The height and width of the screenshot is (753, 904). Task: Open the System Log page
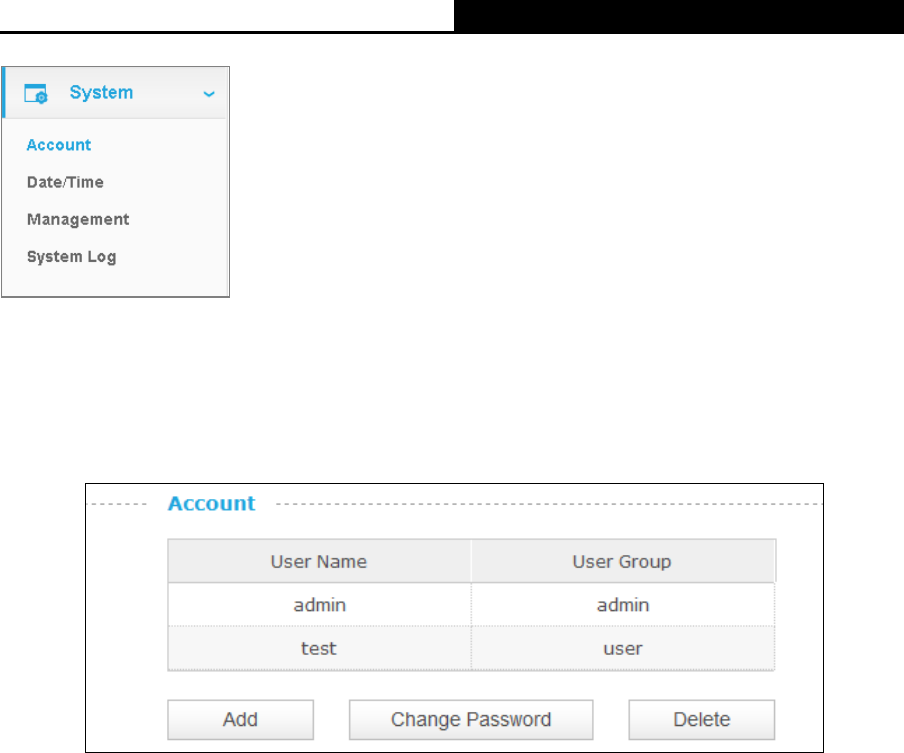(x=71, y=257)
